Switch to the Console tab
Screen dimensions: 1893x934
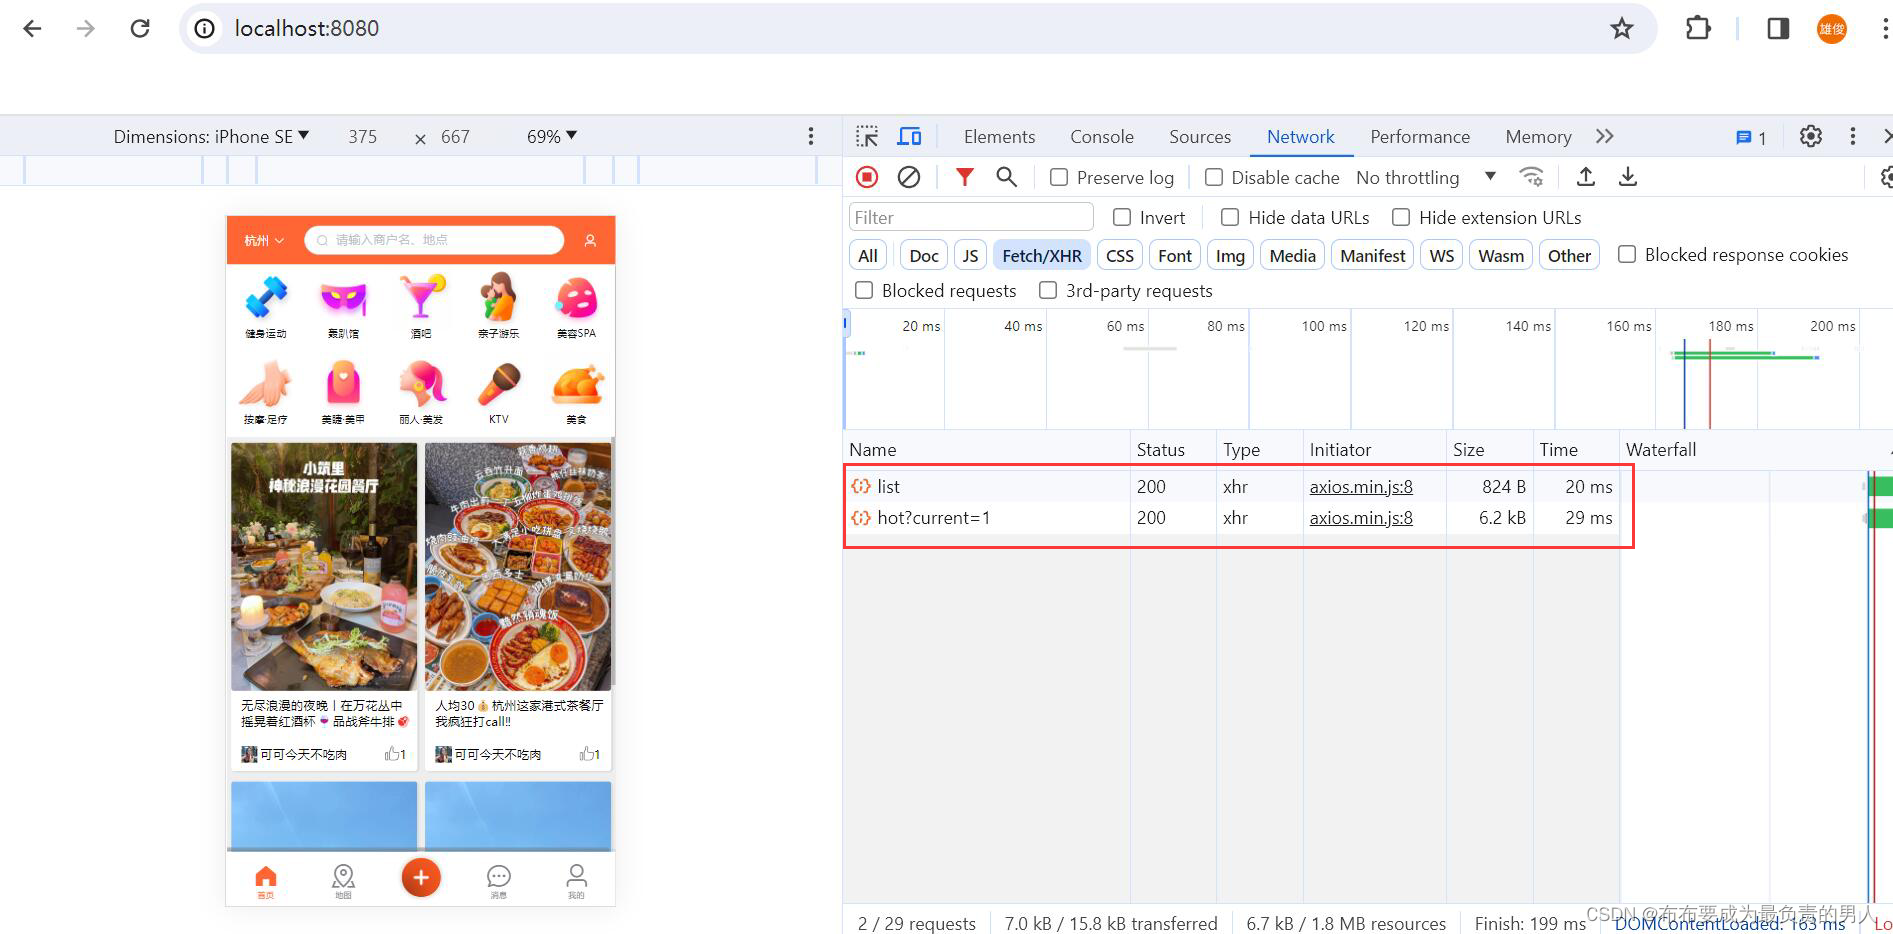tap(1102, 136)
